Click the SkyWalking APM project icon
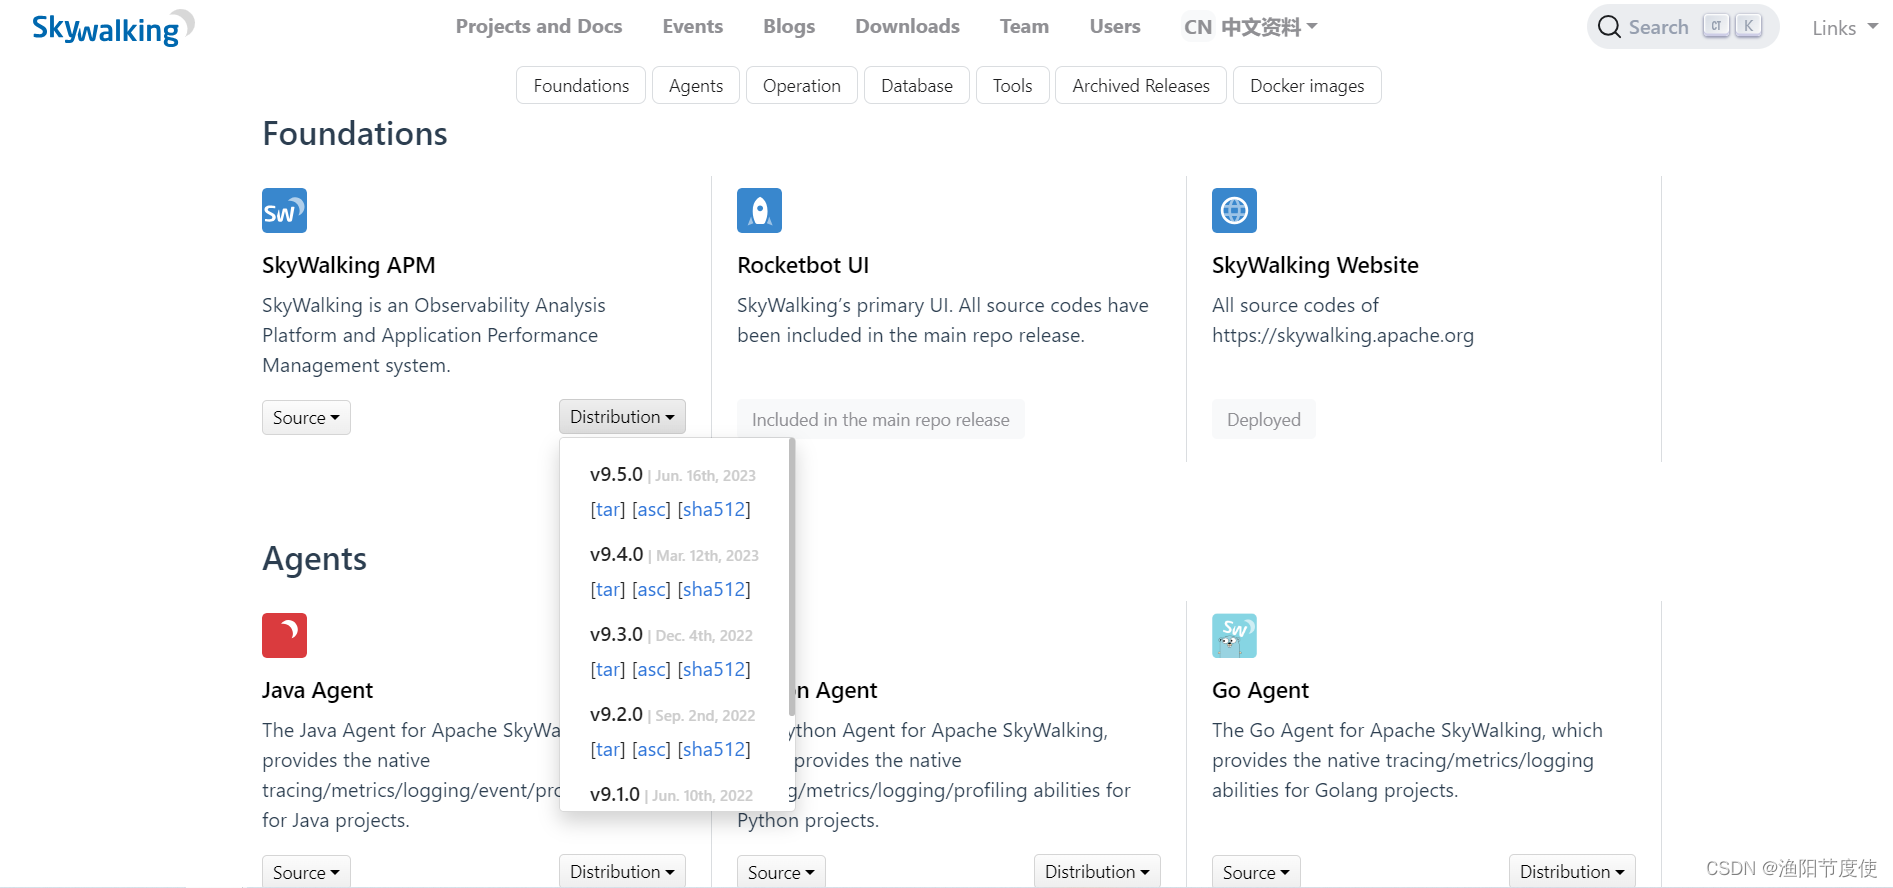Image resolution: width=1893 pixels, height=888 pixels. (284, 210)
